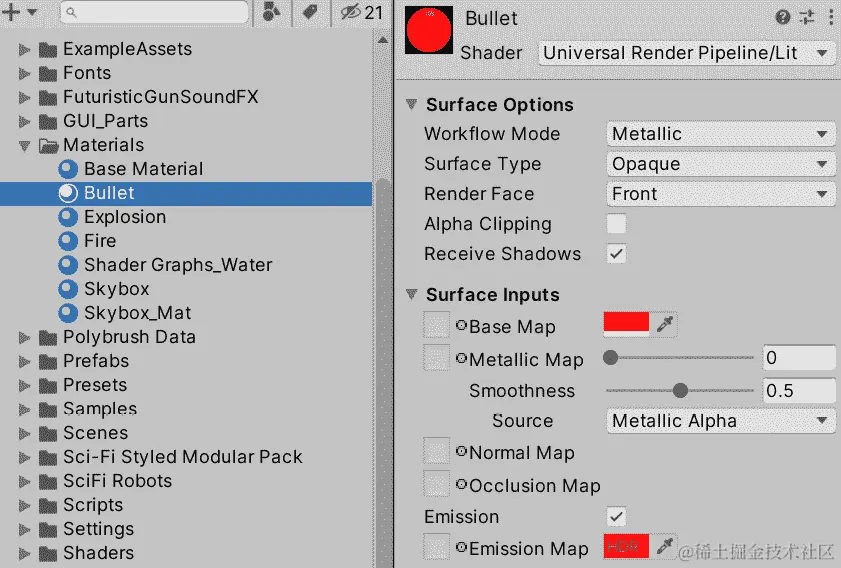Click the project search field
841x568 pixels.
point(154,12)
